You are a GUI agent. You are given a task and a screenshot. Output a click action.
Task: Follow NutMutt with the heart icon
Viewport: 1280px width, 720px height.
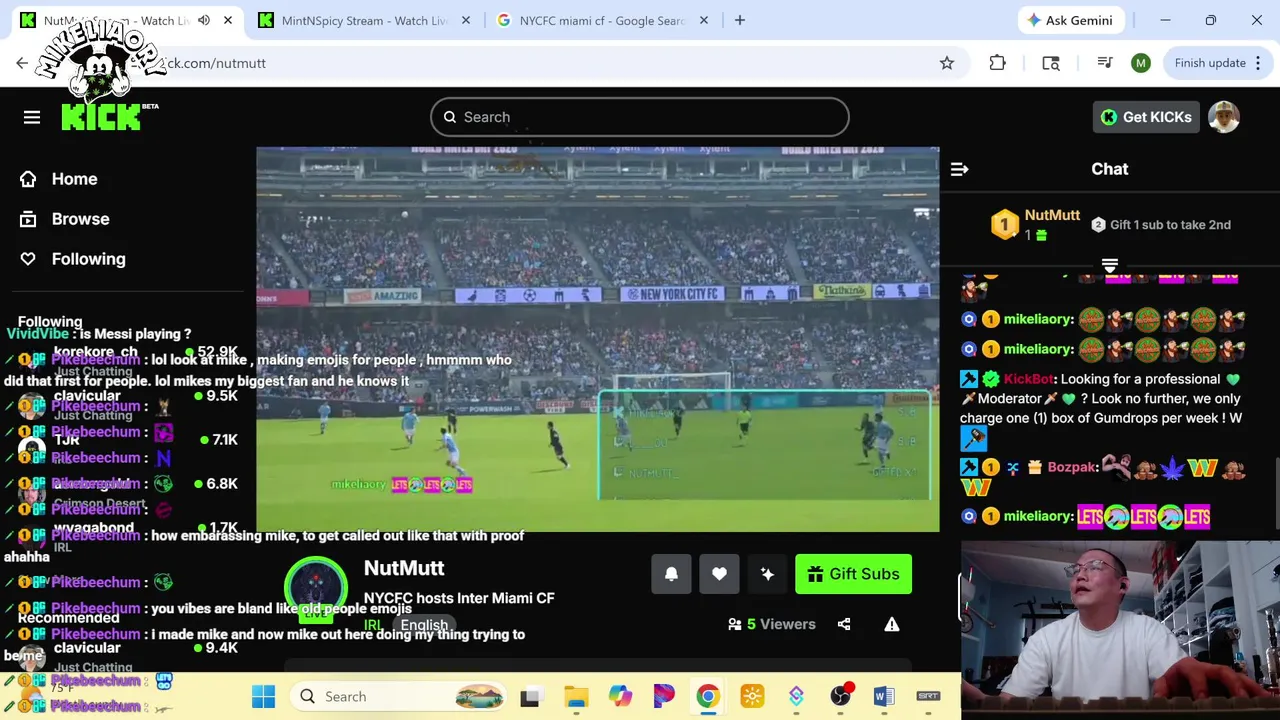pyautogui.click(x=719, y=574)
